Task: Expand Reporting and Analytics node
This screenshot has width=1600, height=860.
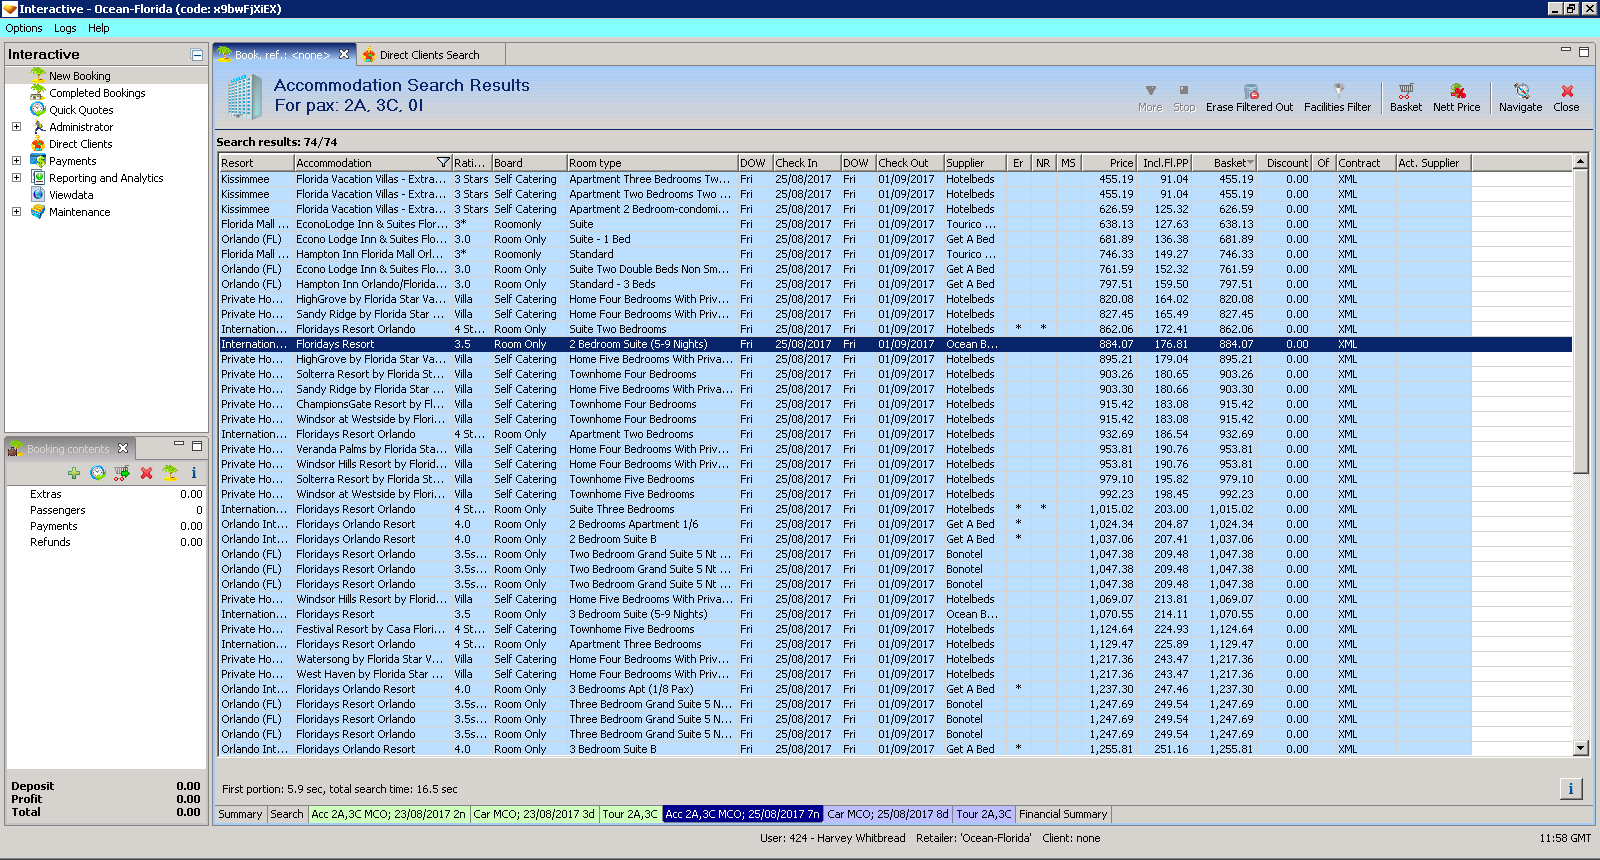Action: click(x=16, y=178)
